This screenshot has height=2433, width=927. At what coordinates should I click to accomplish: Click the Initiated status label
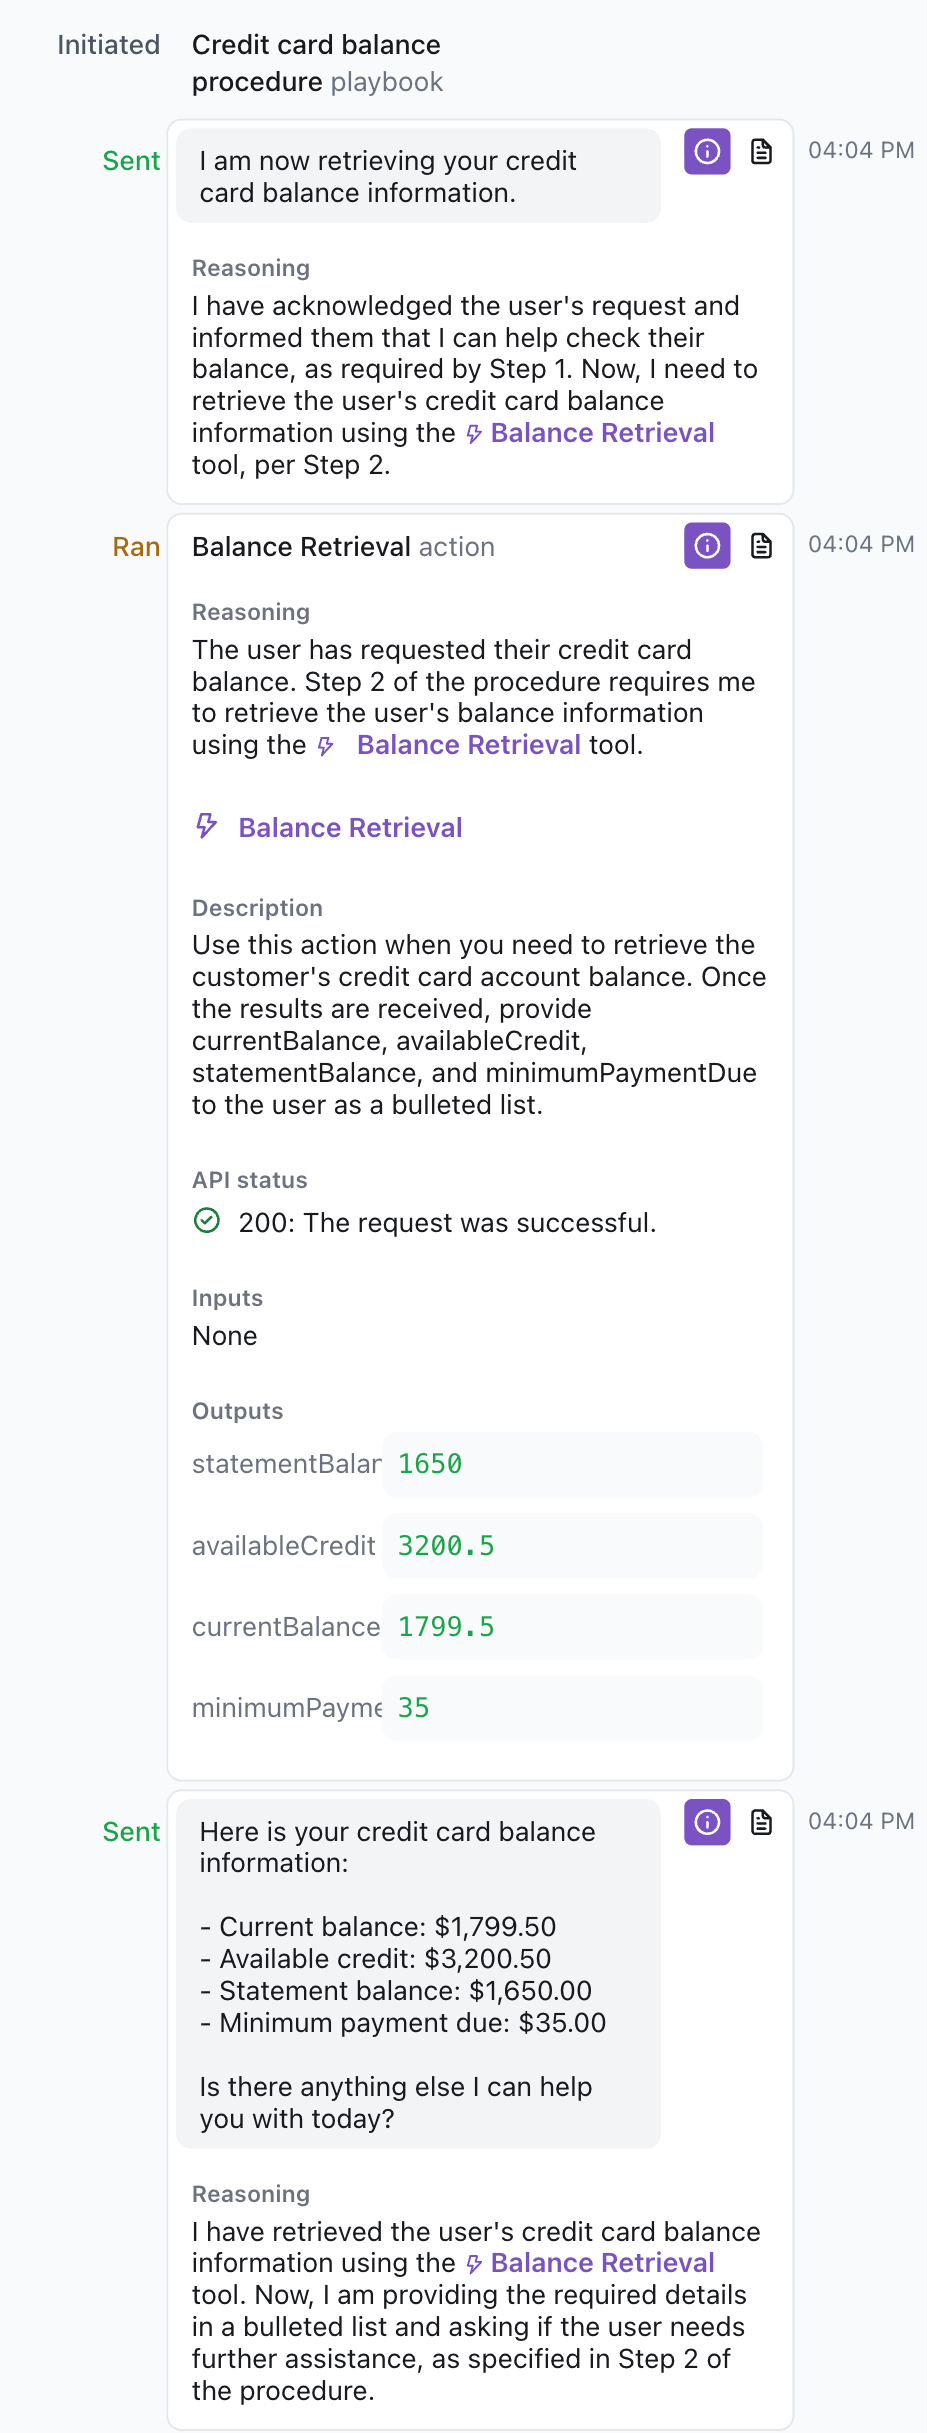pyautogui.click(x=108, y=44)
